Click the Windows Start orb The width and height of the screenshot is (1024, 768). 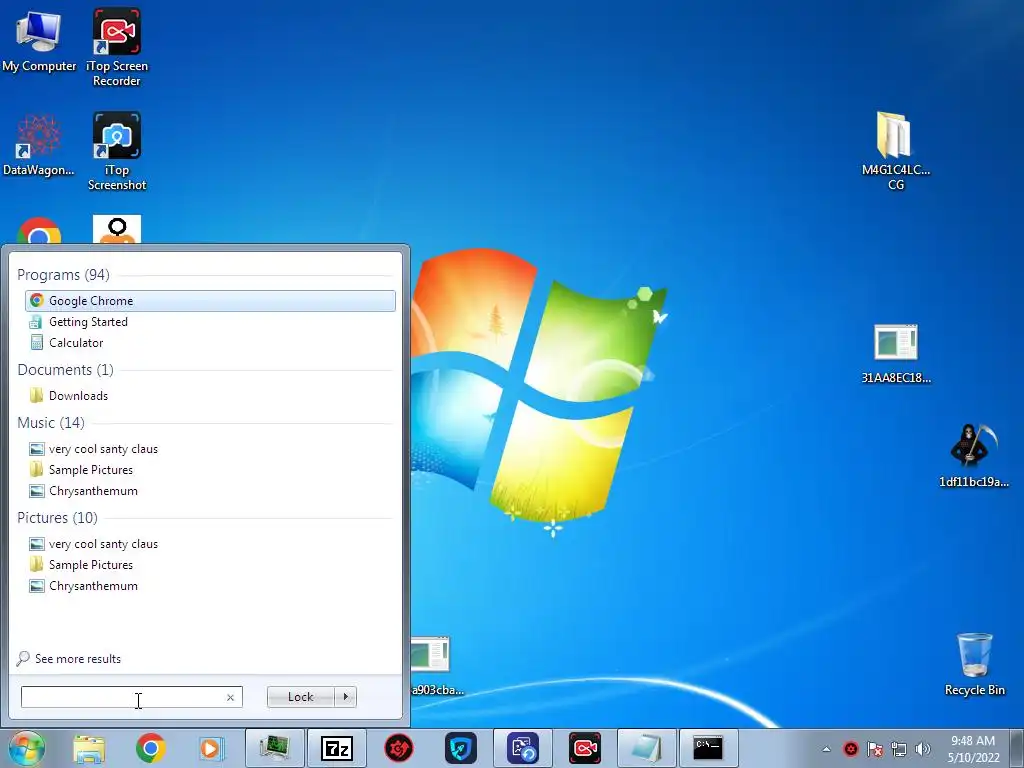tap(27, 748)
